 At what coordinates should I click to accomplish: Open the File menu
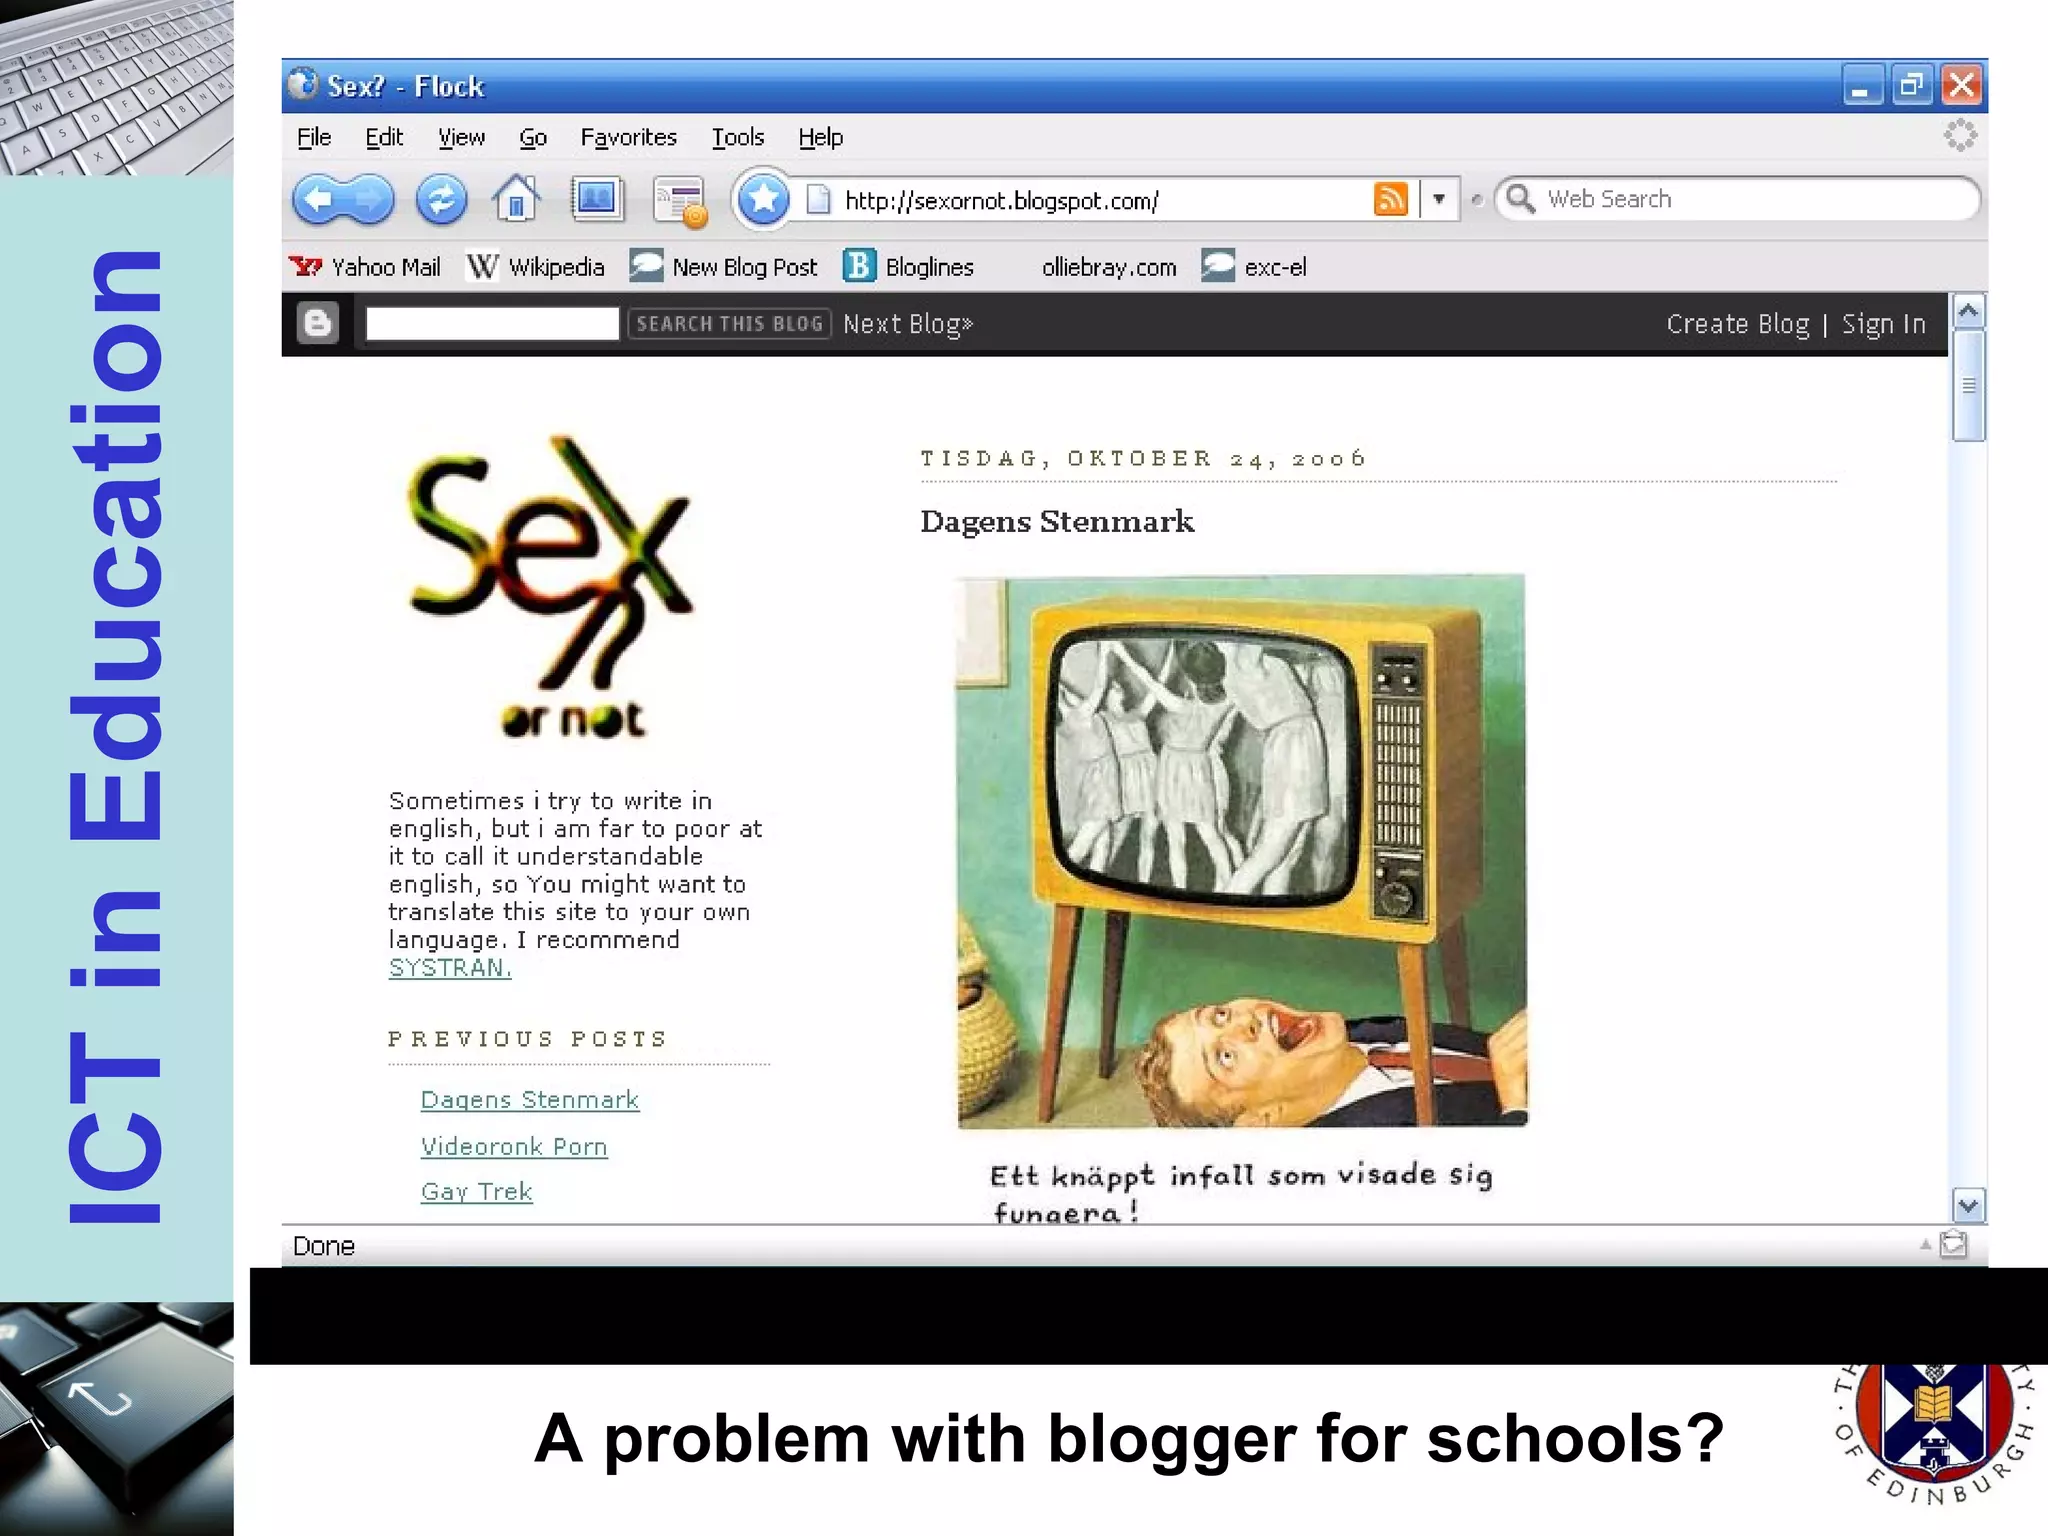[x=314, y=137]
